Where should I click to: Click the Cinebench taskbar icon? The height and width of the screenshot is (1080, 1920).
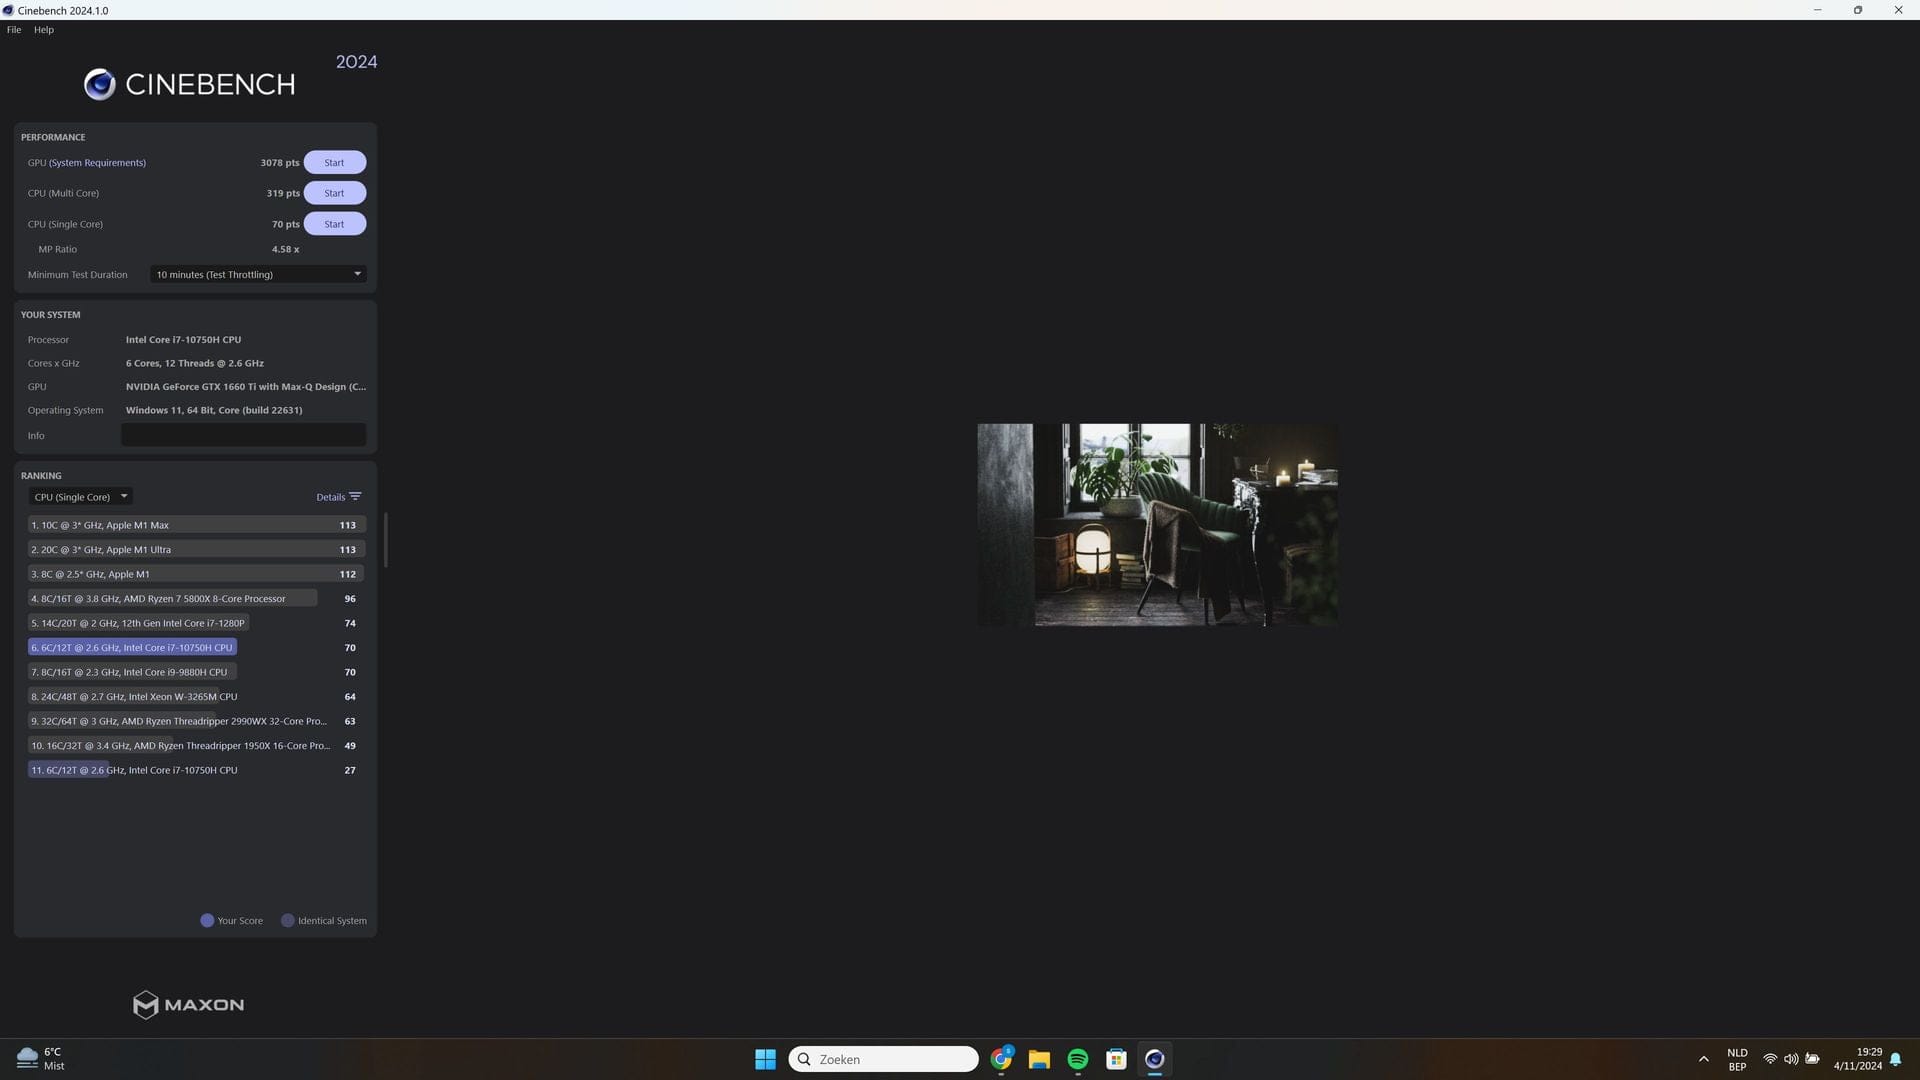(1155, 1059)
